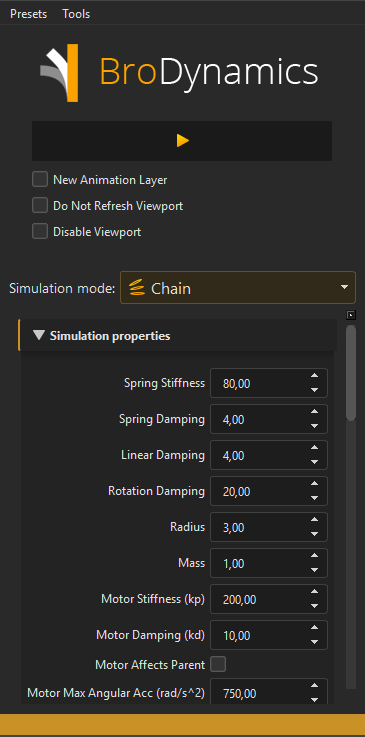Check the Disable Viewport option

click(x=40, y=231)
